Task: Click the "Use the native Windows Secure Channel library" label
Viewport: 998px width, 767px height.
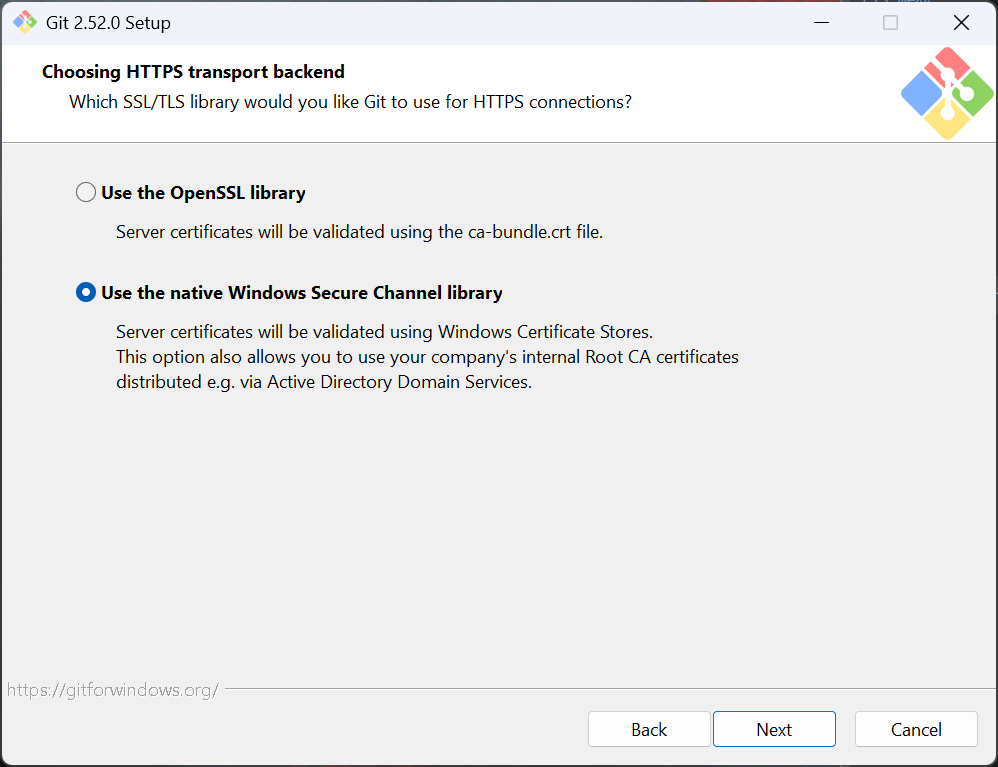Action: point(301,293)
